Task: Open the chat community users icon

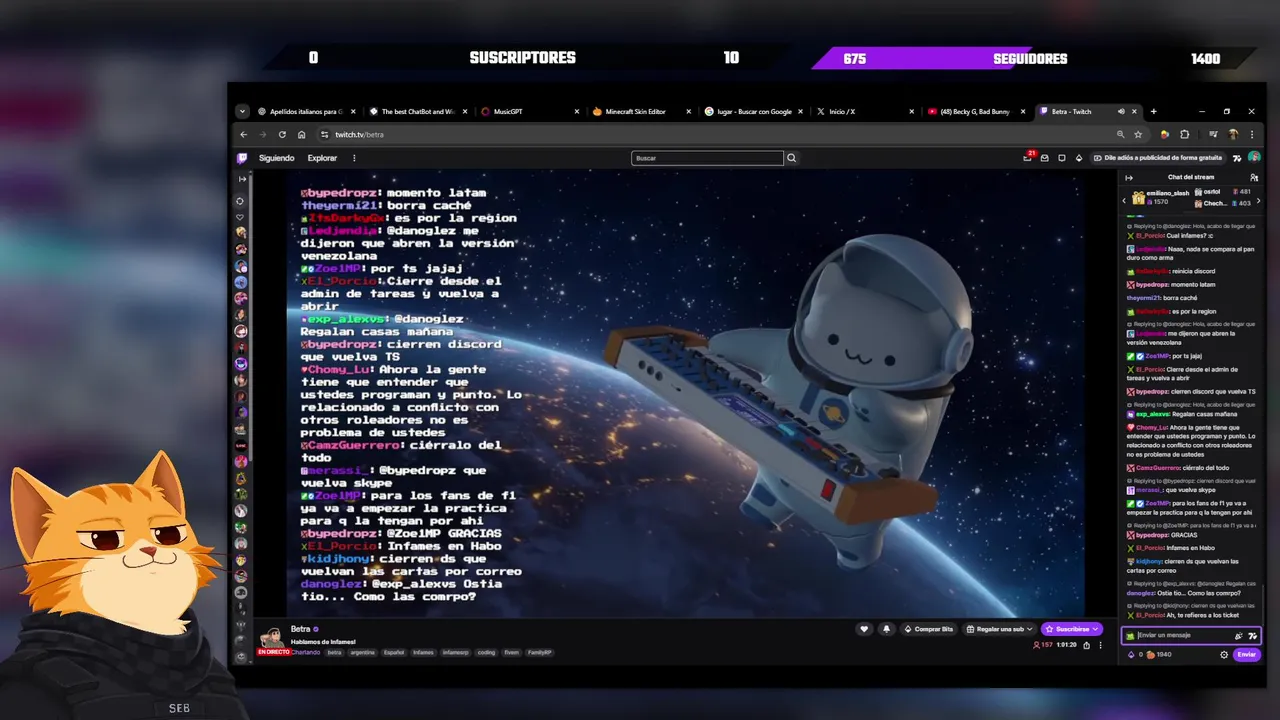Action: (1254, 178)
